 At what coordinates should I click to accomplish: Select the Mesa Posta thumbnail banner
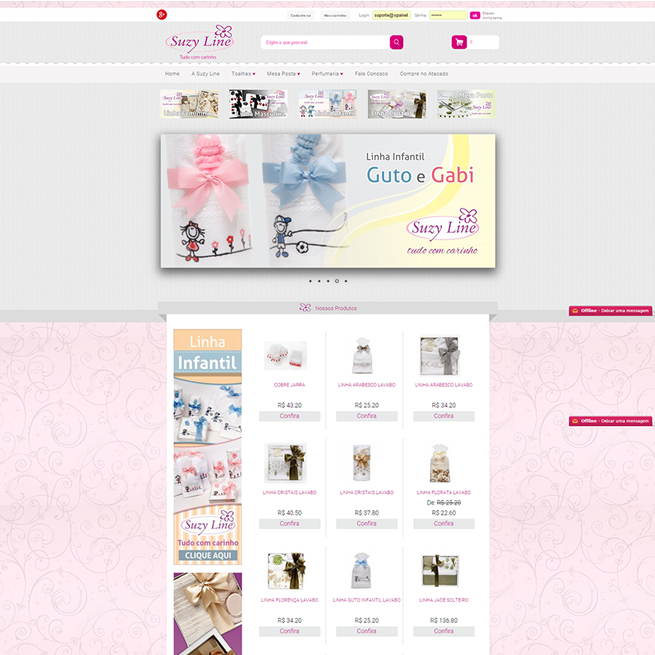(x=466, y=104)
